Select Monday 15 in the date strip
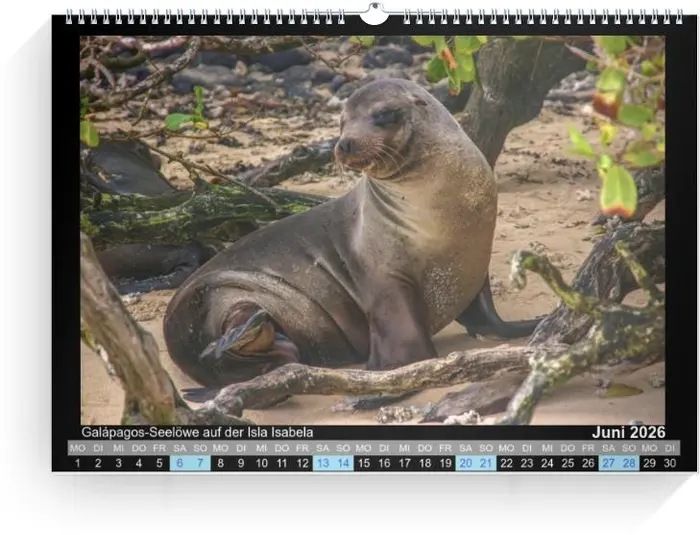This screenshot has width=700, height=535. click(x=364, y=463)
